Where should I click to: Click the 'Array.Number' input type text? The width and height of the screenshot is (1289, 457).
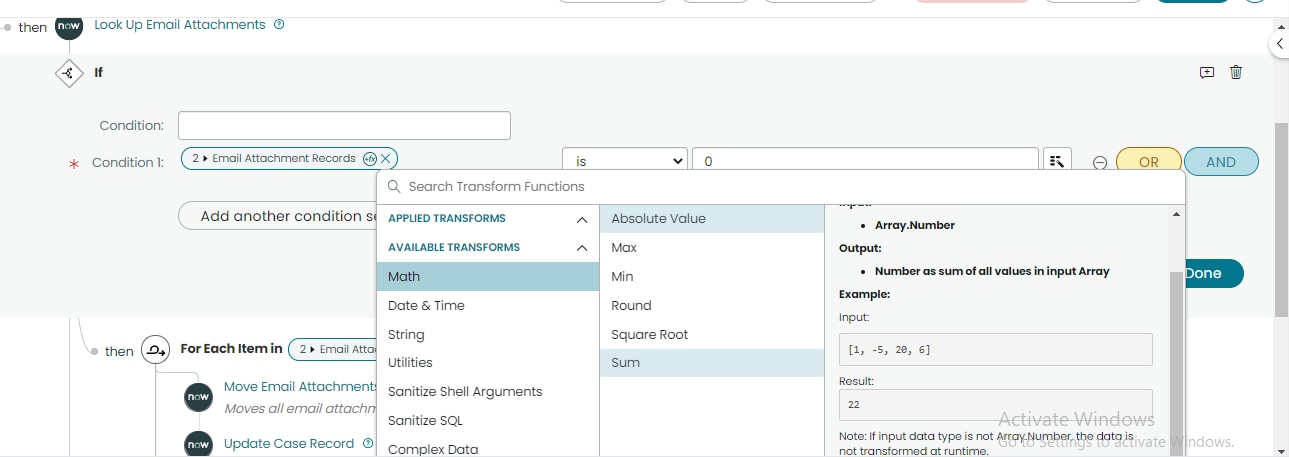pos(914,226)
